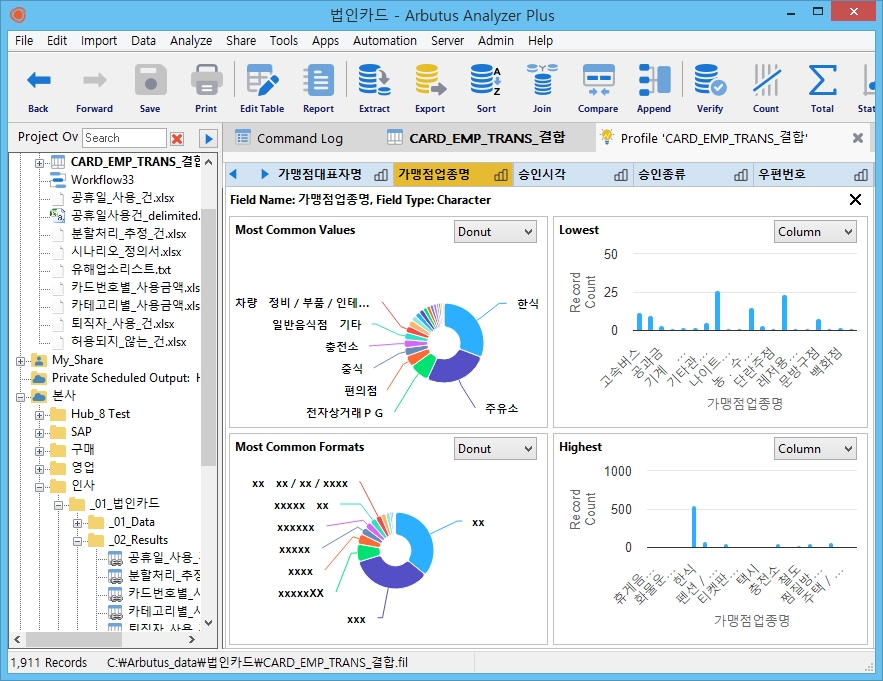Select the Join command icon
Image resolution: width=883 pixels, height=681 pixels.
pyautogui.click(x=542, y=88)
